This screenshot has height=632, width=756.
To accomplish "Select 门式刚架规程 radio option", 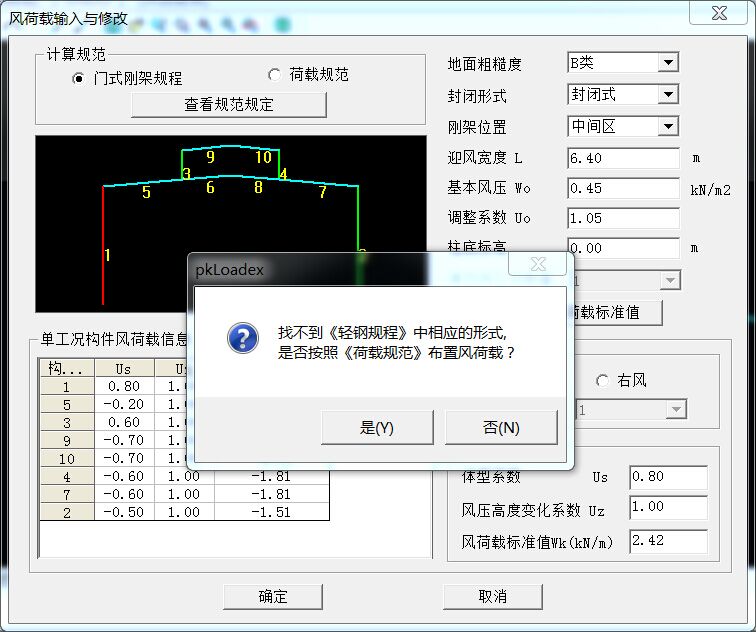I will 78,78.
